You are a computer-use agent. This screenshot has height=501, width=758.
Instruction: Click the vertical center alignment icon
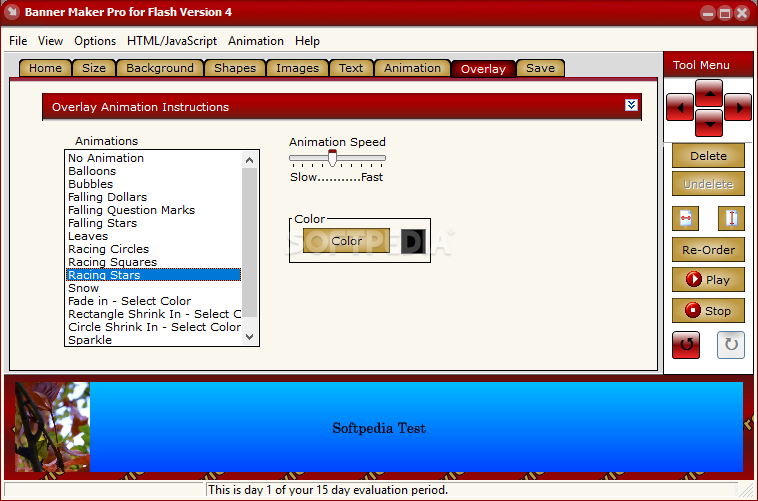click(x=731, y=218)
